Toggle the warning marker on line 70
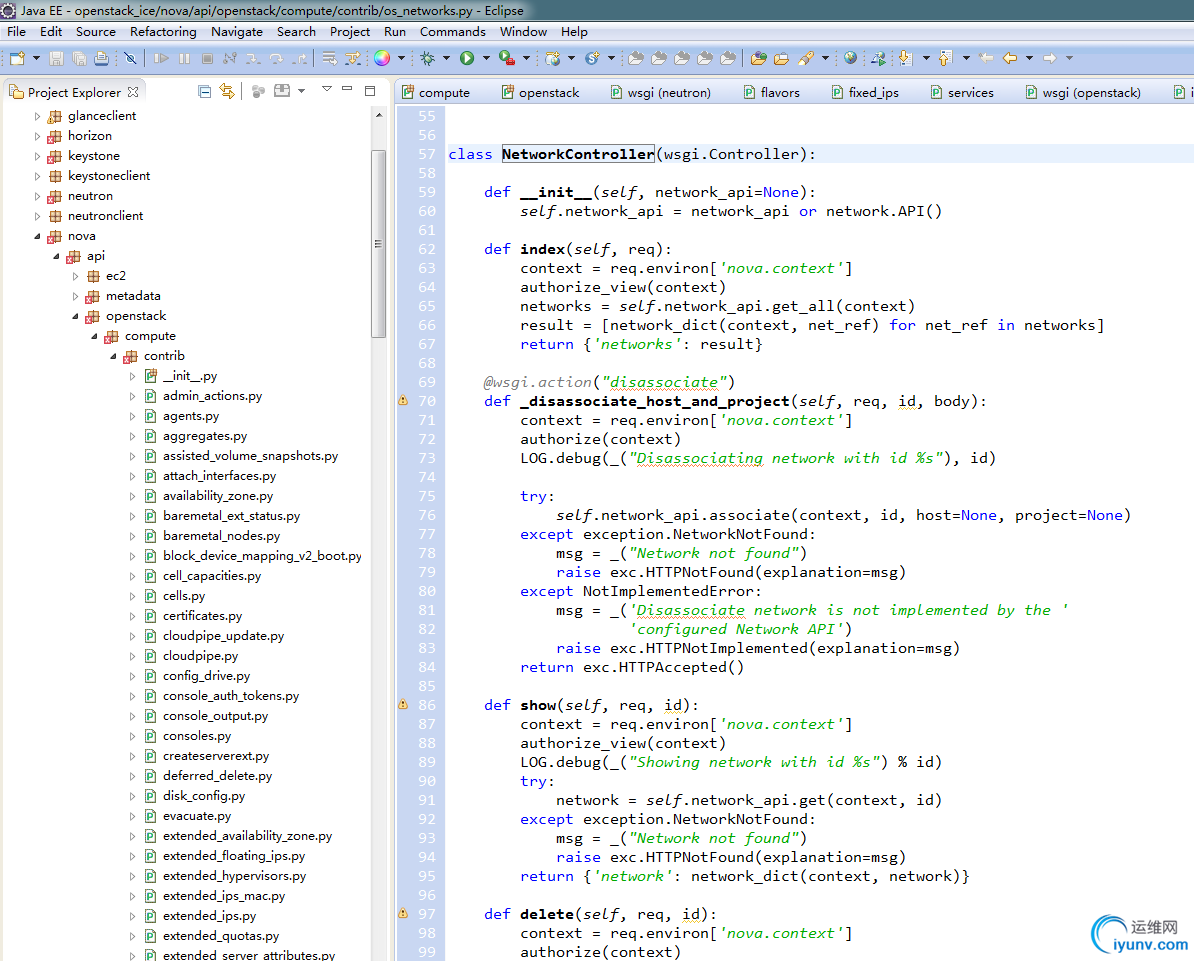Viewport: 1194px width, 961px height. pyautogui.click(x=403, y=400)
